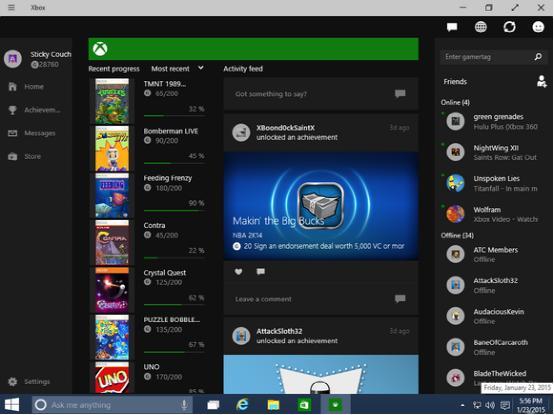
Task: Open Store in the sidebar
Action: 24,156
